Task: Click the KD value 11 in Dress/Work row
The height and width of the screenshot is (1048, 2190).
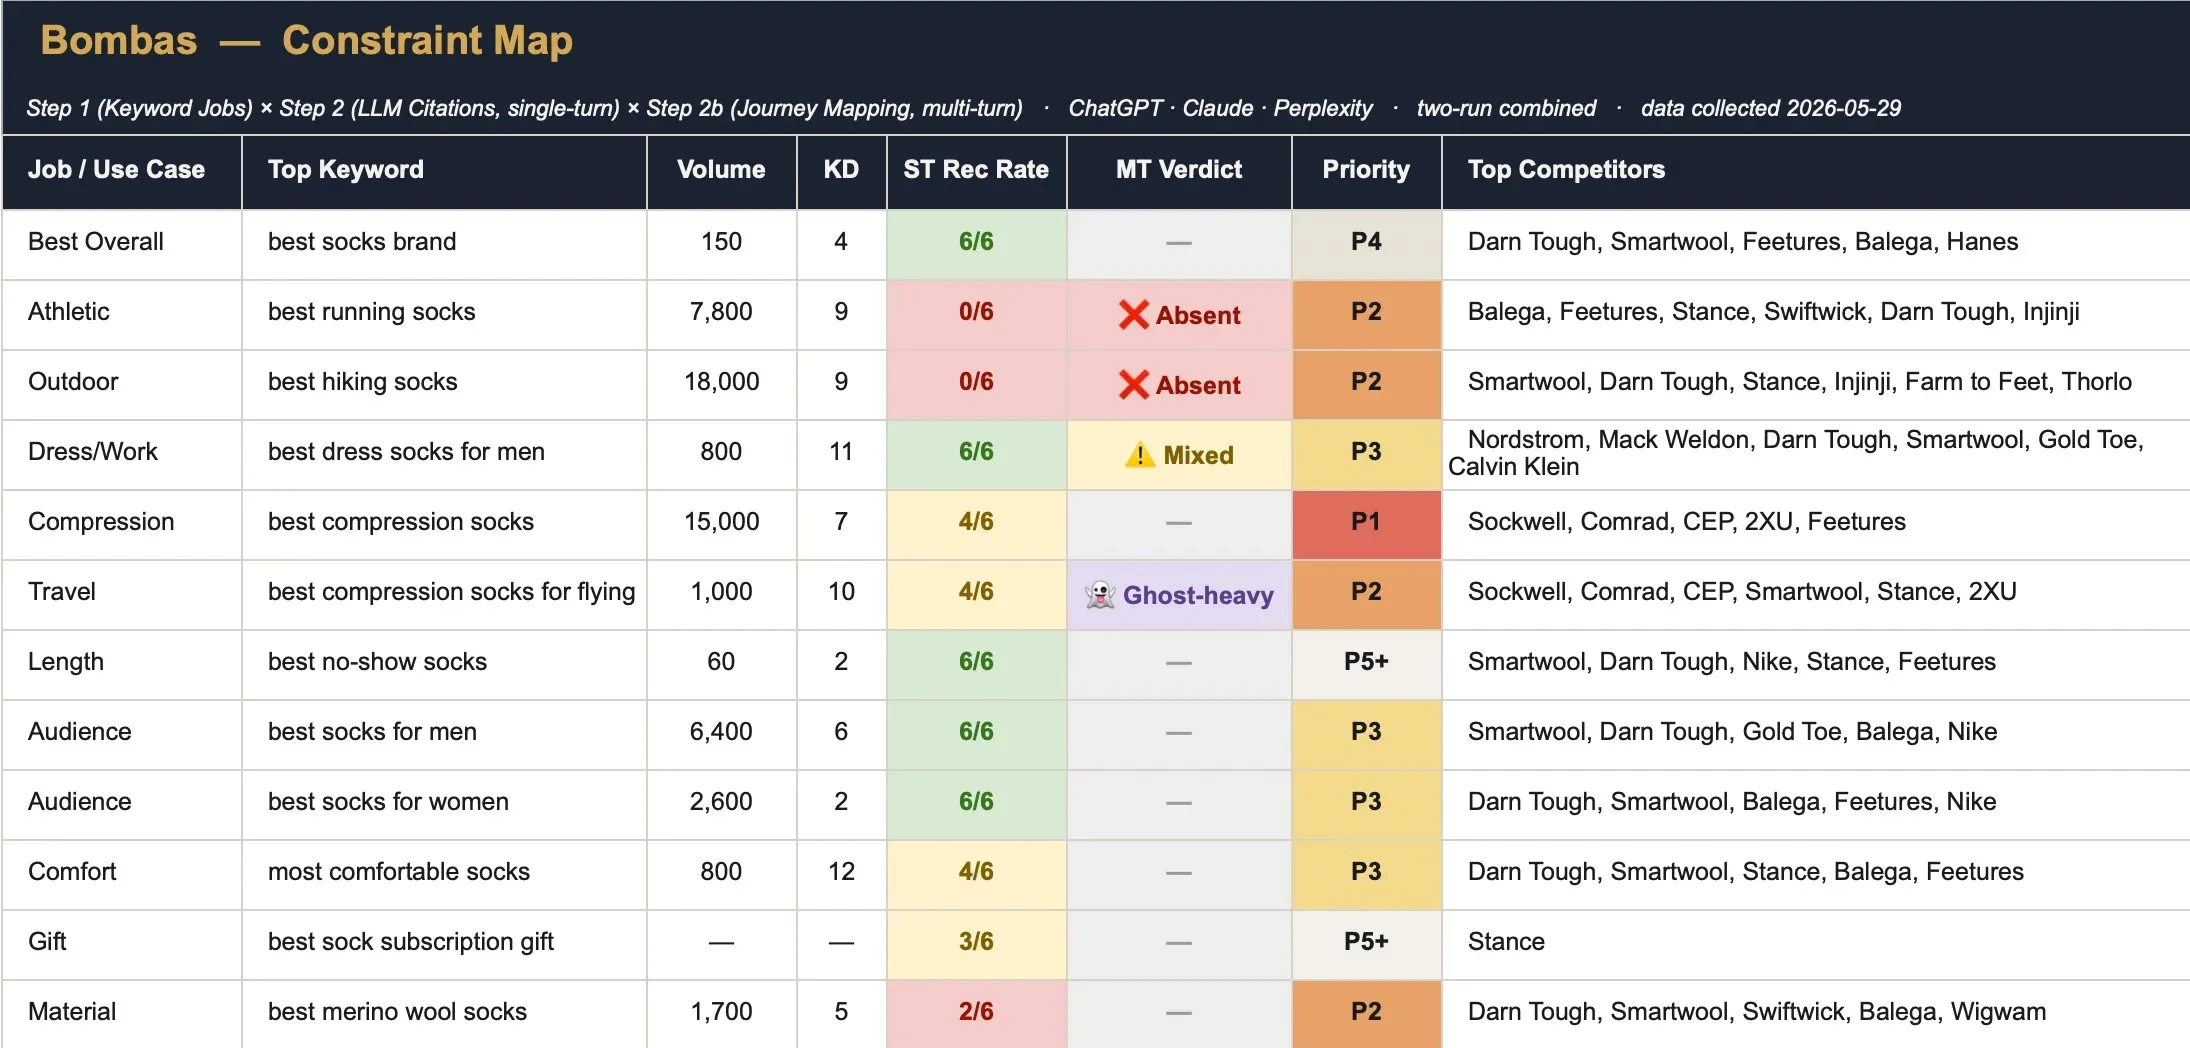Action: click(x=841, y=451)
